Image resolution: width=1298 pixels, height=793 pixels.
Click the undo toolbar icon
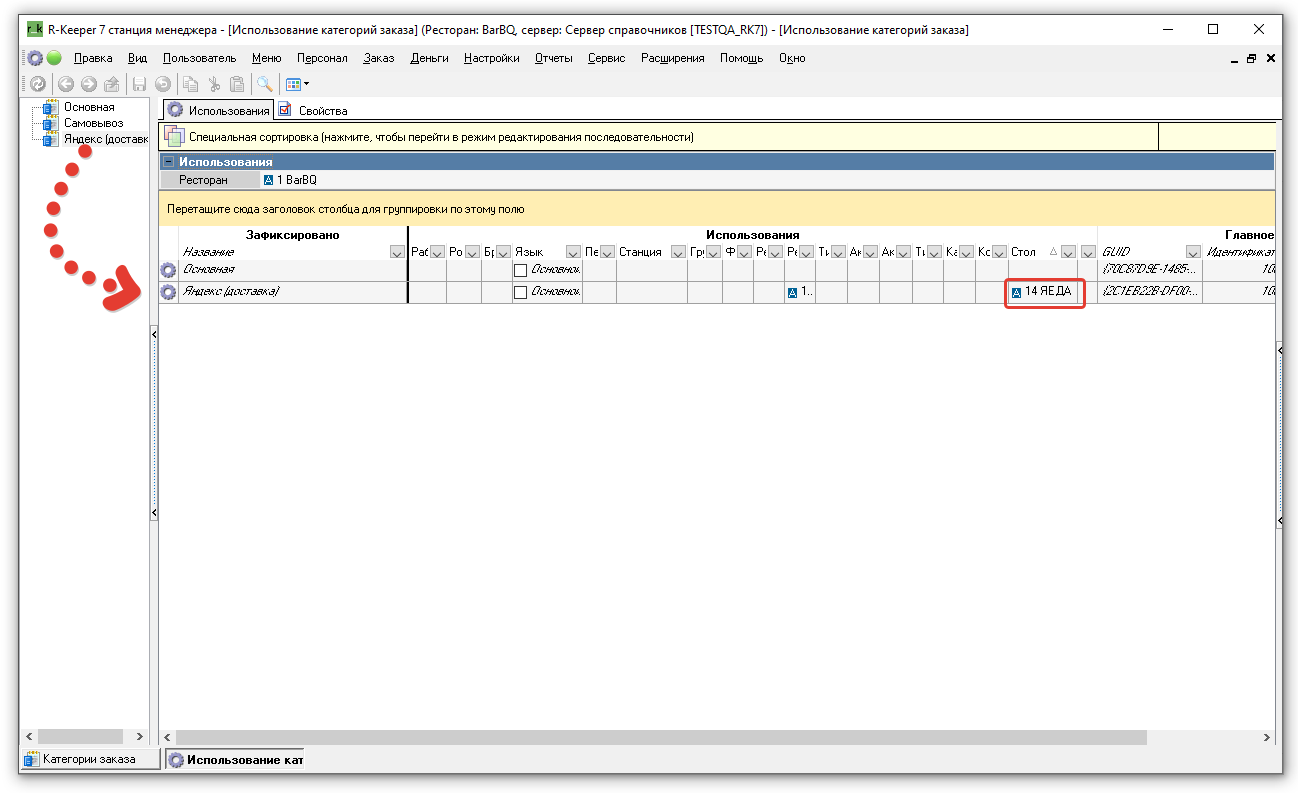coord(162,85)
